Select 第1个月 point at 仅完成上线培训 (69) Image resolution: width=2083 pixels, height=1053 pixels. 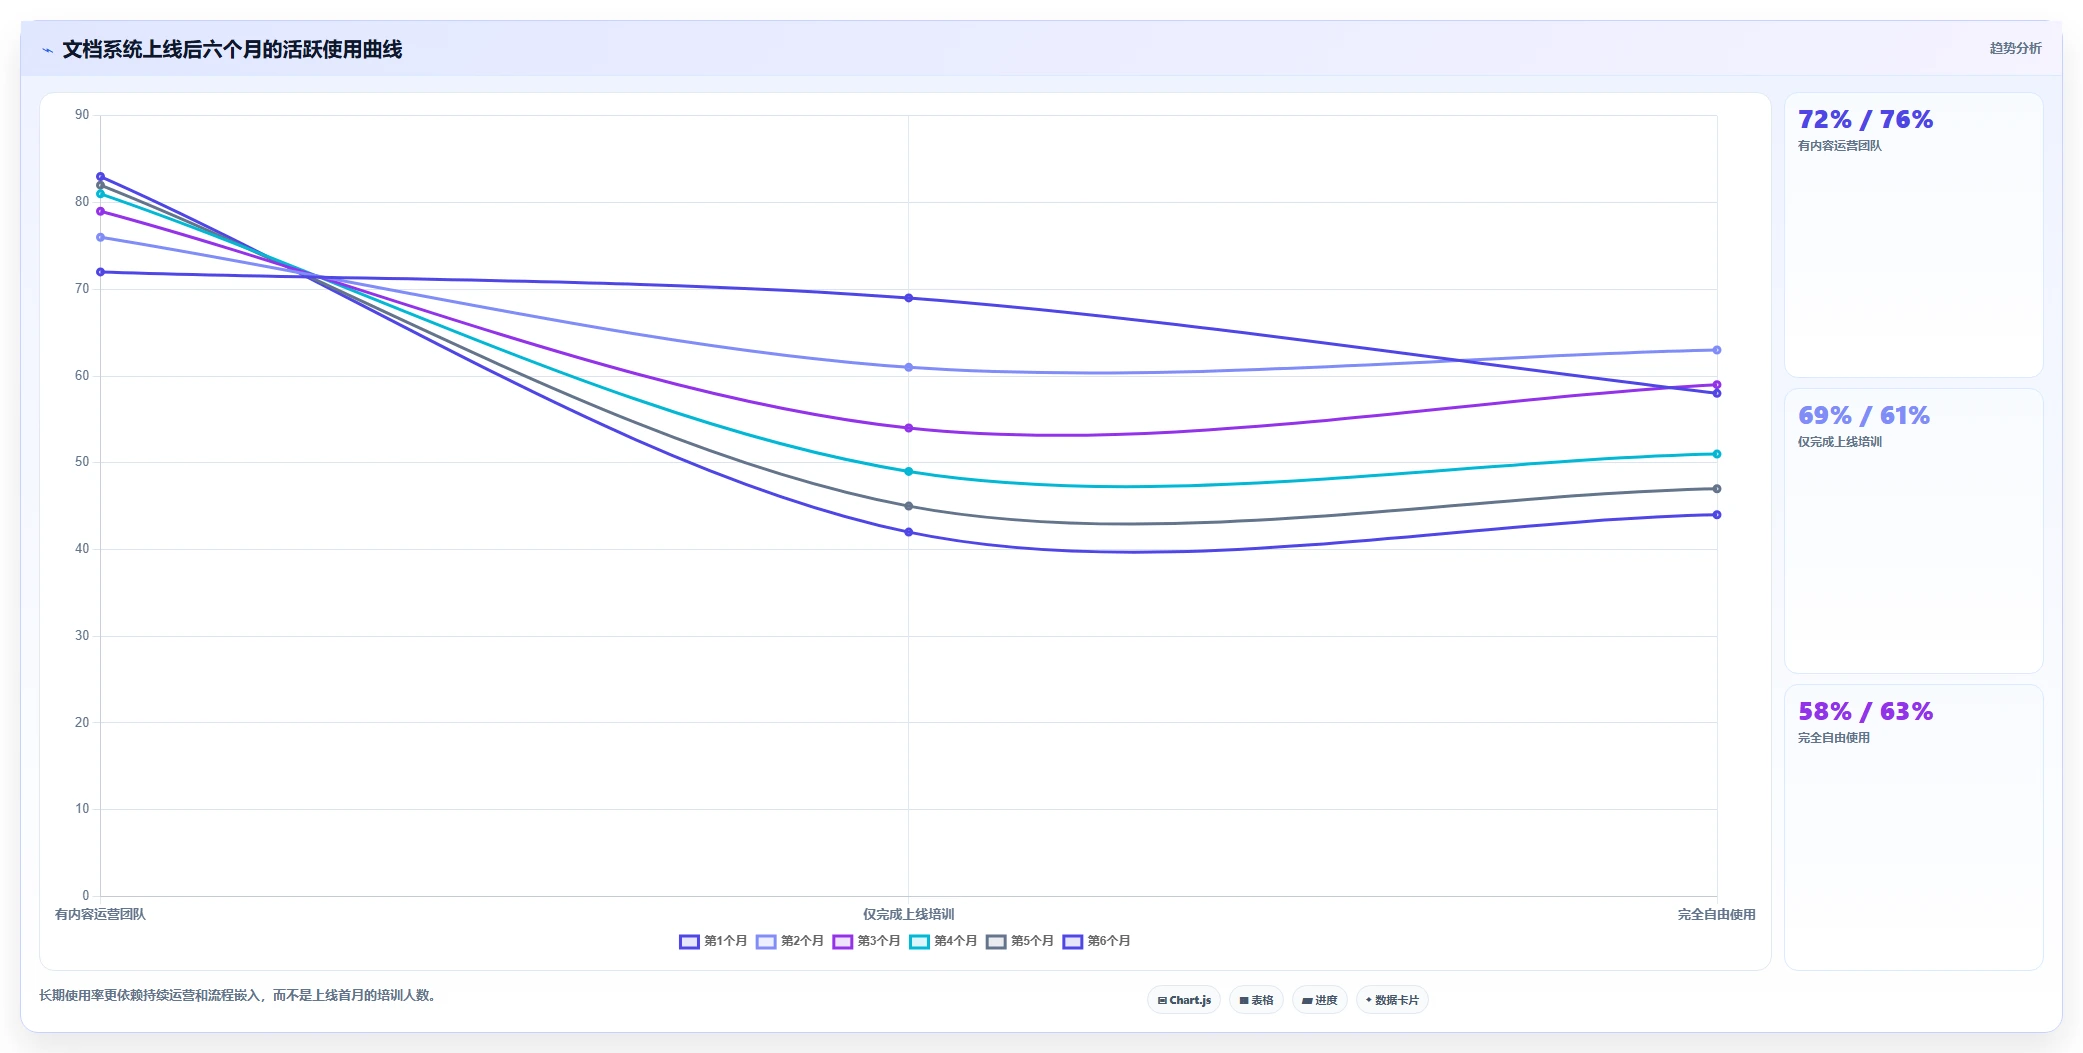pyautogui.click(x=908, y=298)
